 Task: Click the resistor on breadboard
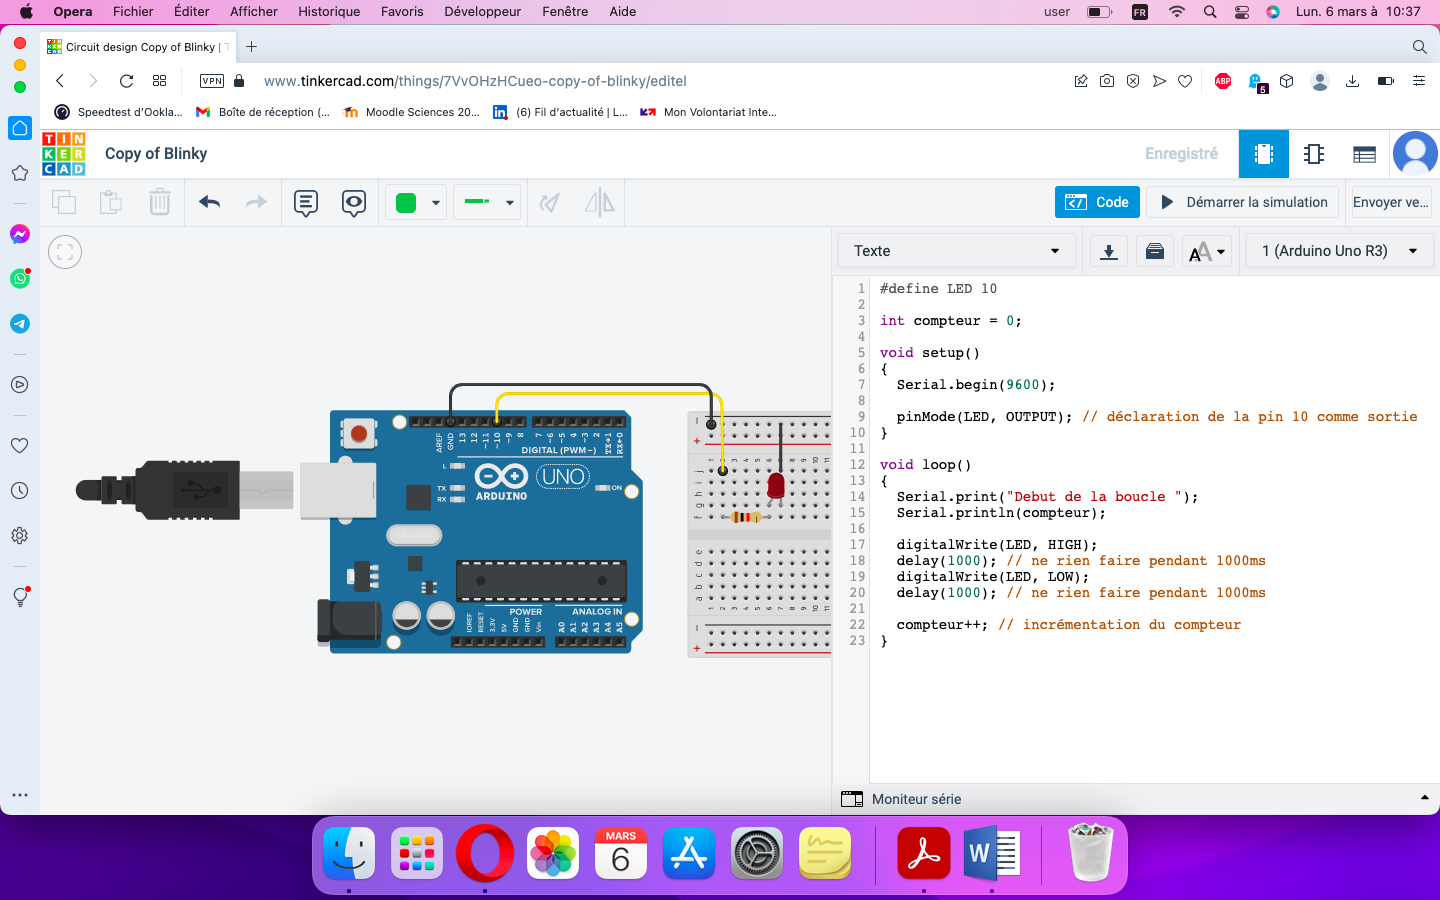tap(745, 517)
